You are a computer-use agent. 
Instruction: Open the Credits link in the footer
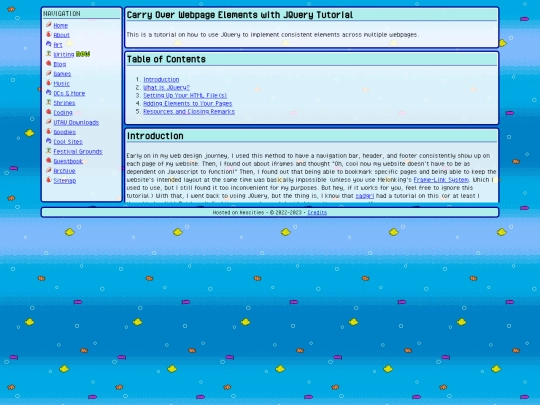click(317, 212)
